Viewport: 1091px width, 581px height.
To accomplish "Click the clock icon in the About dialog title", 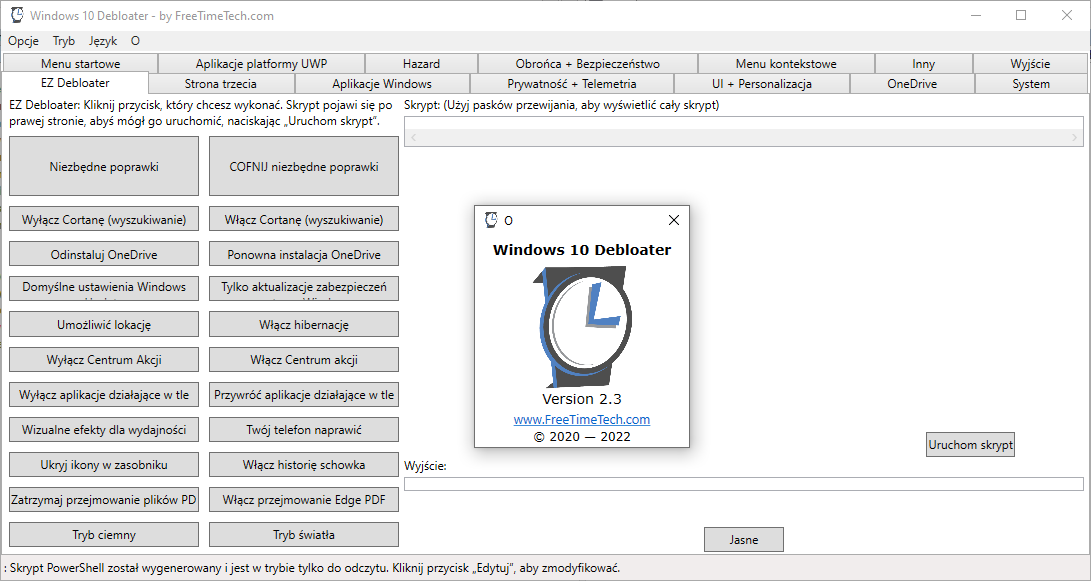I will [491, 220].
